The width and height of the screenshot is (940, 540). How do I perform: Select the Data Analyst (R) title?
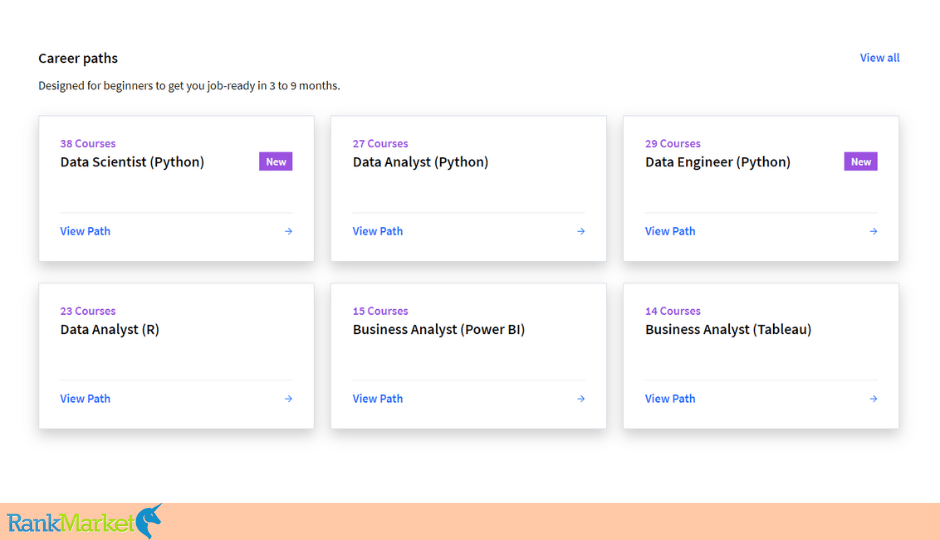click(110, 329)
